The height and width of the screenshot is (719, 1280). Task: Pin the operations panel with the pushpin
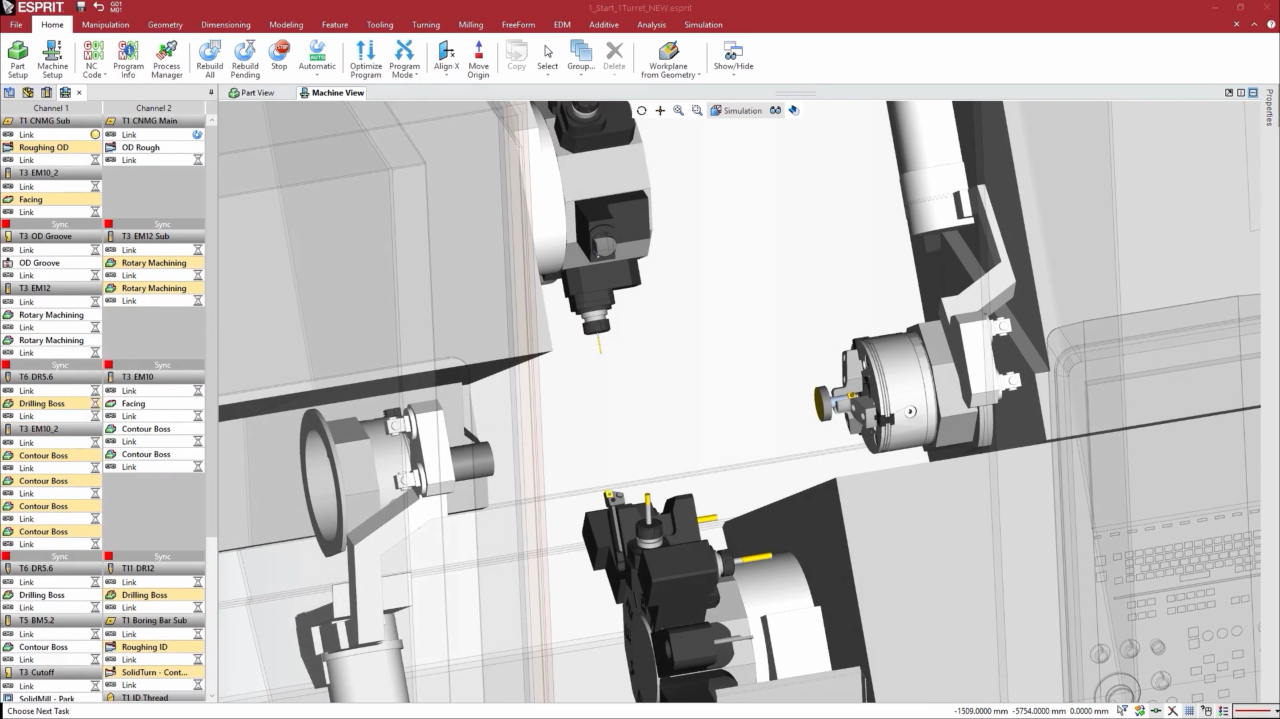pyautogui.click(x=211, y=92)
